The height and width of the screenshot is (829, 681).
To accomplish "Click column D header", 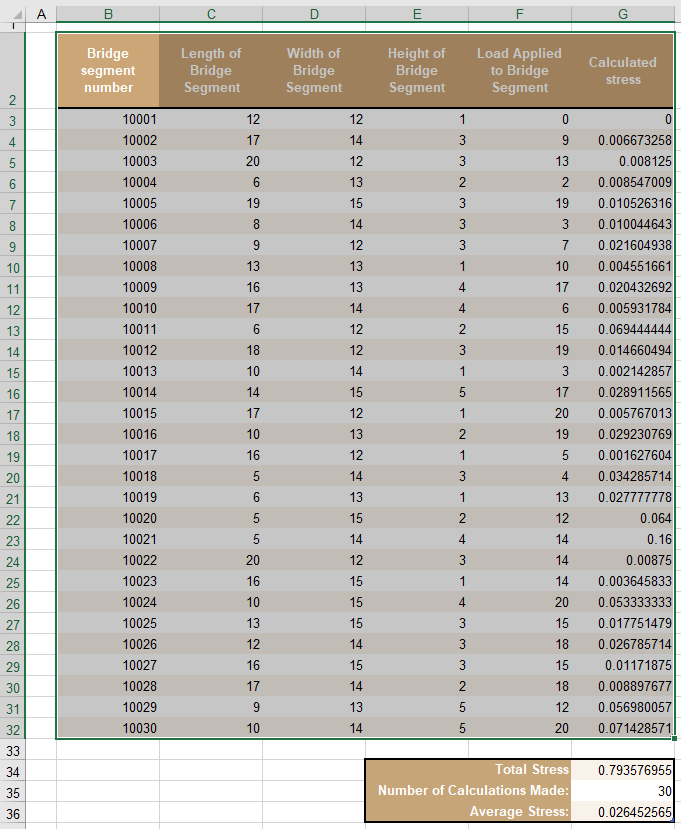I will pyautogui.click(x=314, y=14).
